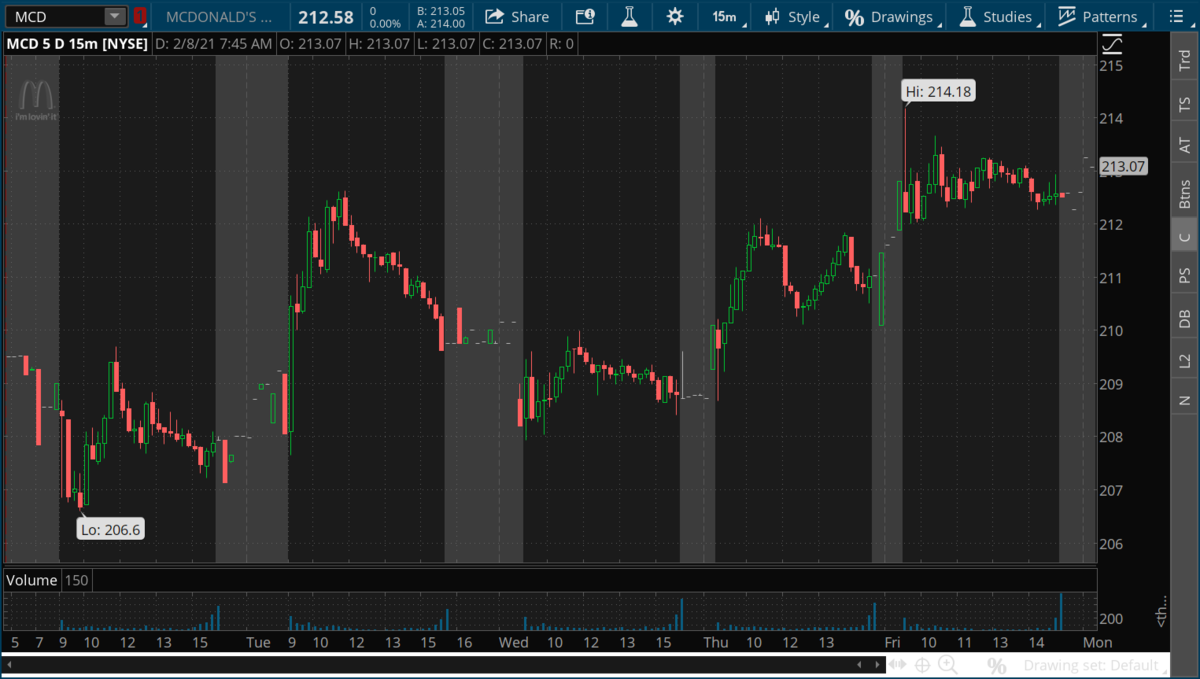Click the 213.07 current price label on axis

(1123, 167)
